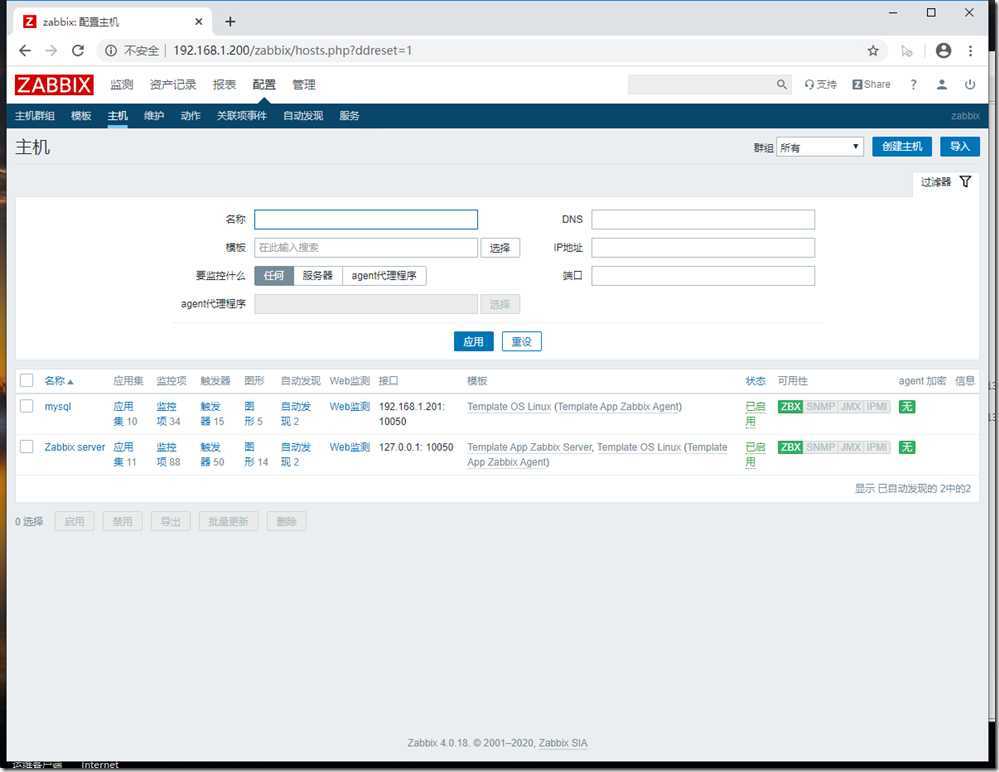Open Chrome's three-dot menu
This screenshot has width=999, height=772.
[971, 50]
